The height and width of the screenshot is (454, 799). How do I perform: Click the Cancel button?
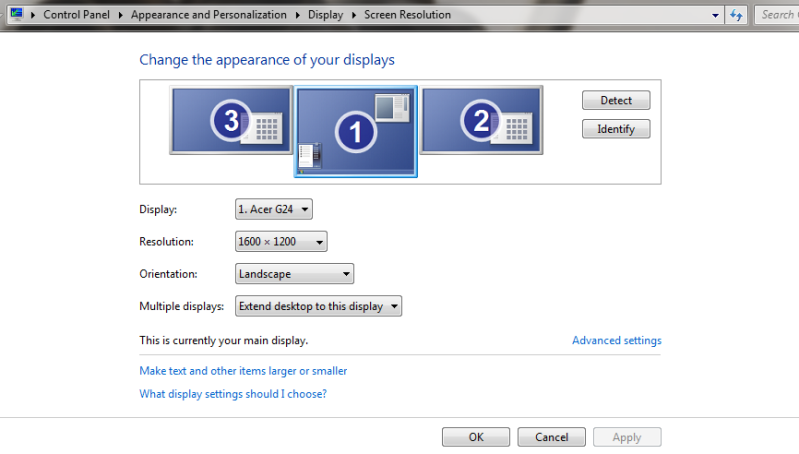click(x=551, y=437)
